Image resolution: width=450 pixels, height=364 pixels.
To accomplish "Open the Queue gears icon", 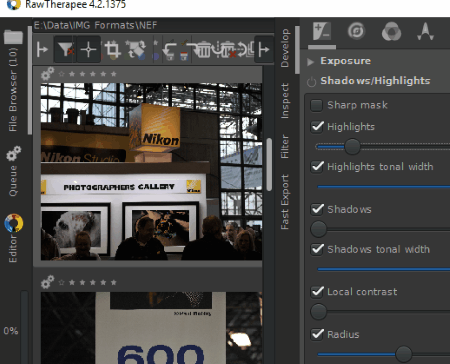I will (x=14, y=154).
